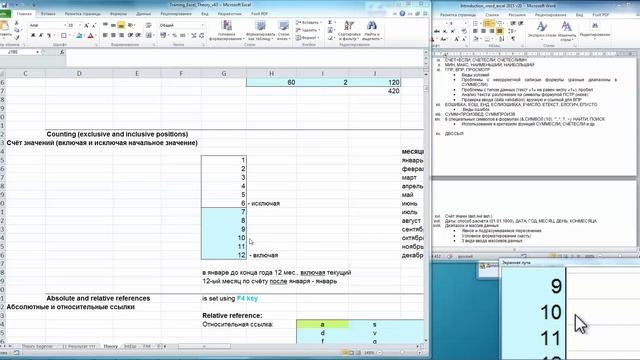The height and width of the screenshot is (360, 640).
Task: Center cell text horizontally in Excel
Action: click(113, 36)
